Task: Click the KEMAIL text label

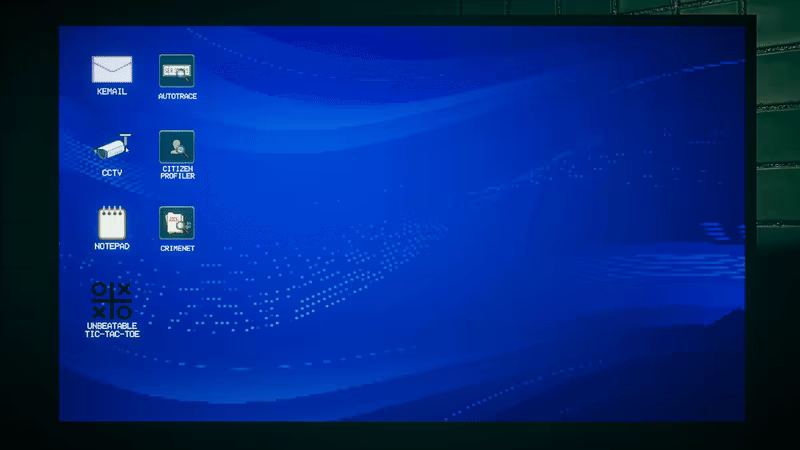Action: (112, 92)
